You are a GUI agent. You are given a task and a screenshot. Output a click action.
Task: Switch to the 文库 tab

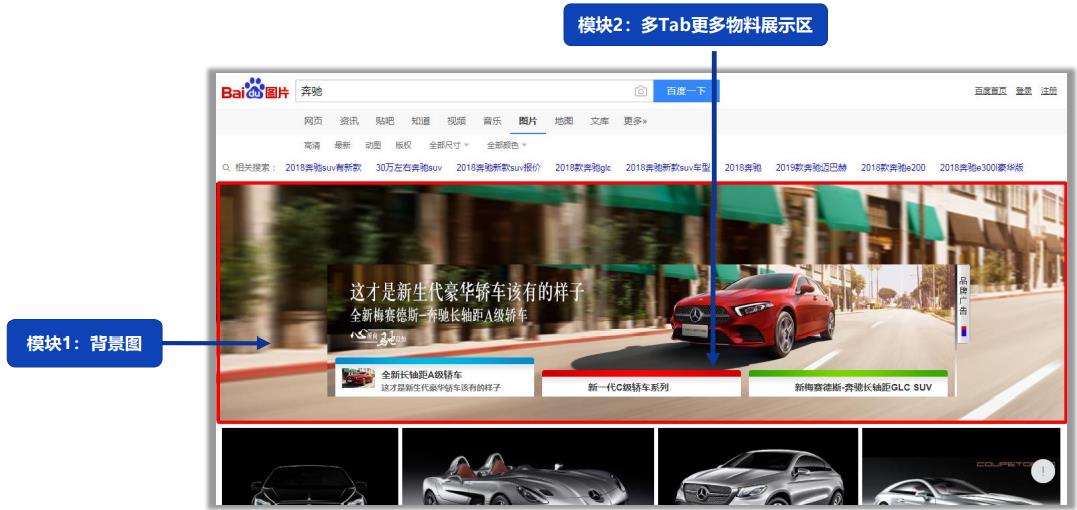point(600,121)
